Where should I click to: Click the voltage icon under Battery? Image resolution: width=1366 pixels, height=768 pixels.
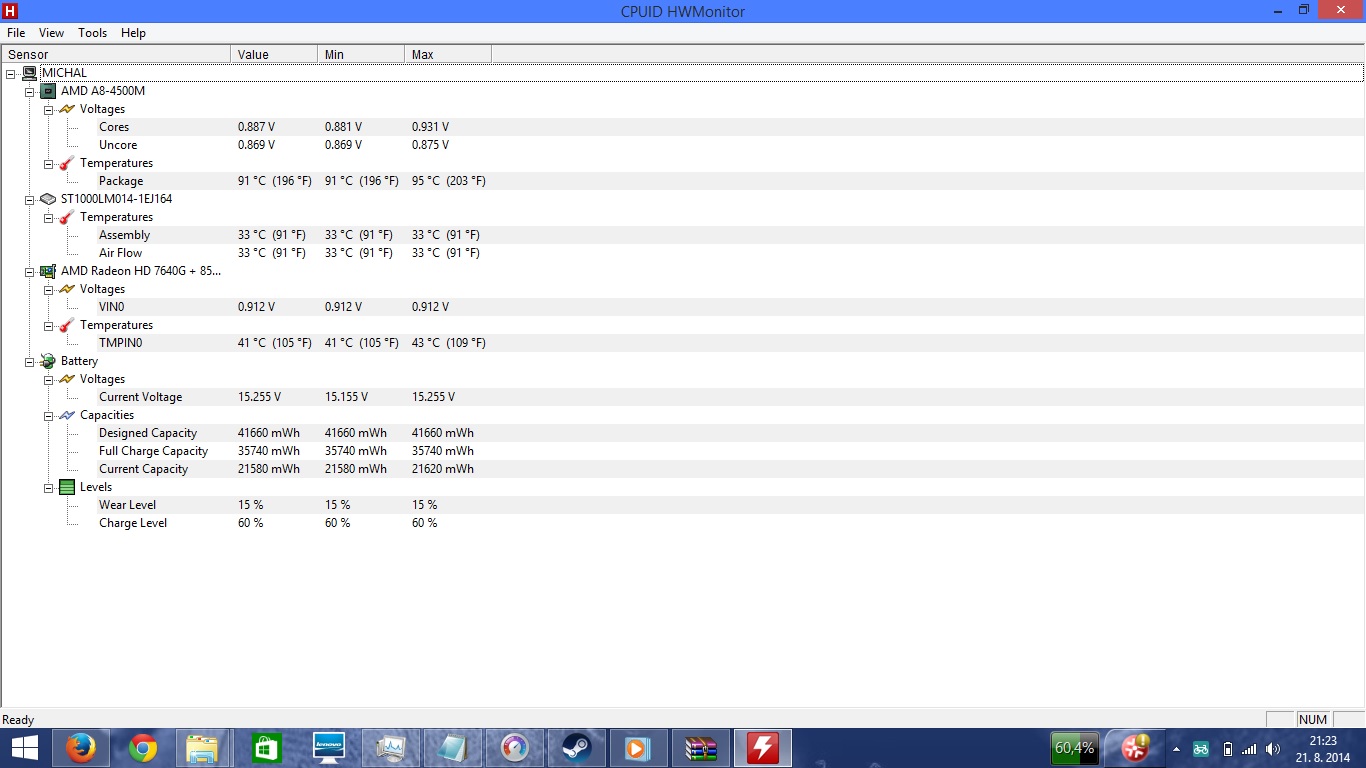67,379
